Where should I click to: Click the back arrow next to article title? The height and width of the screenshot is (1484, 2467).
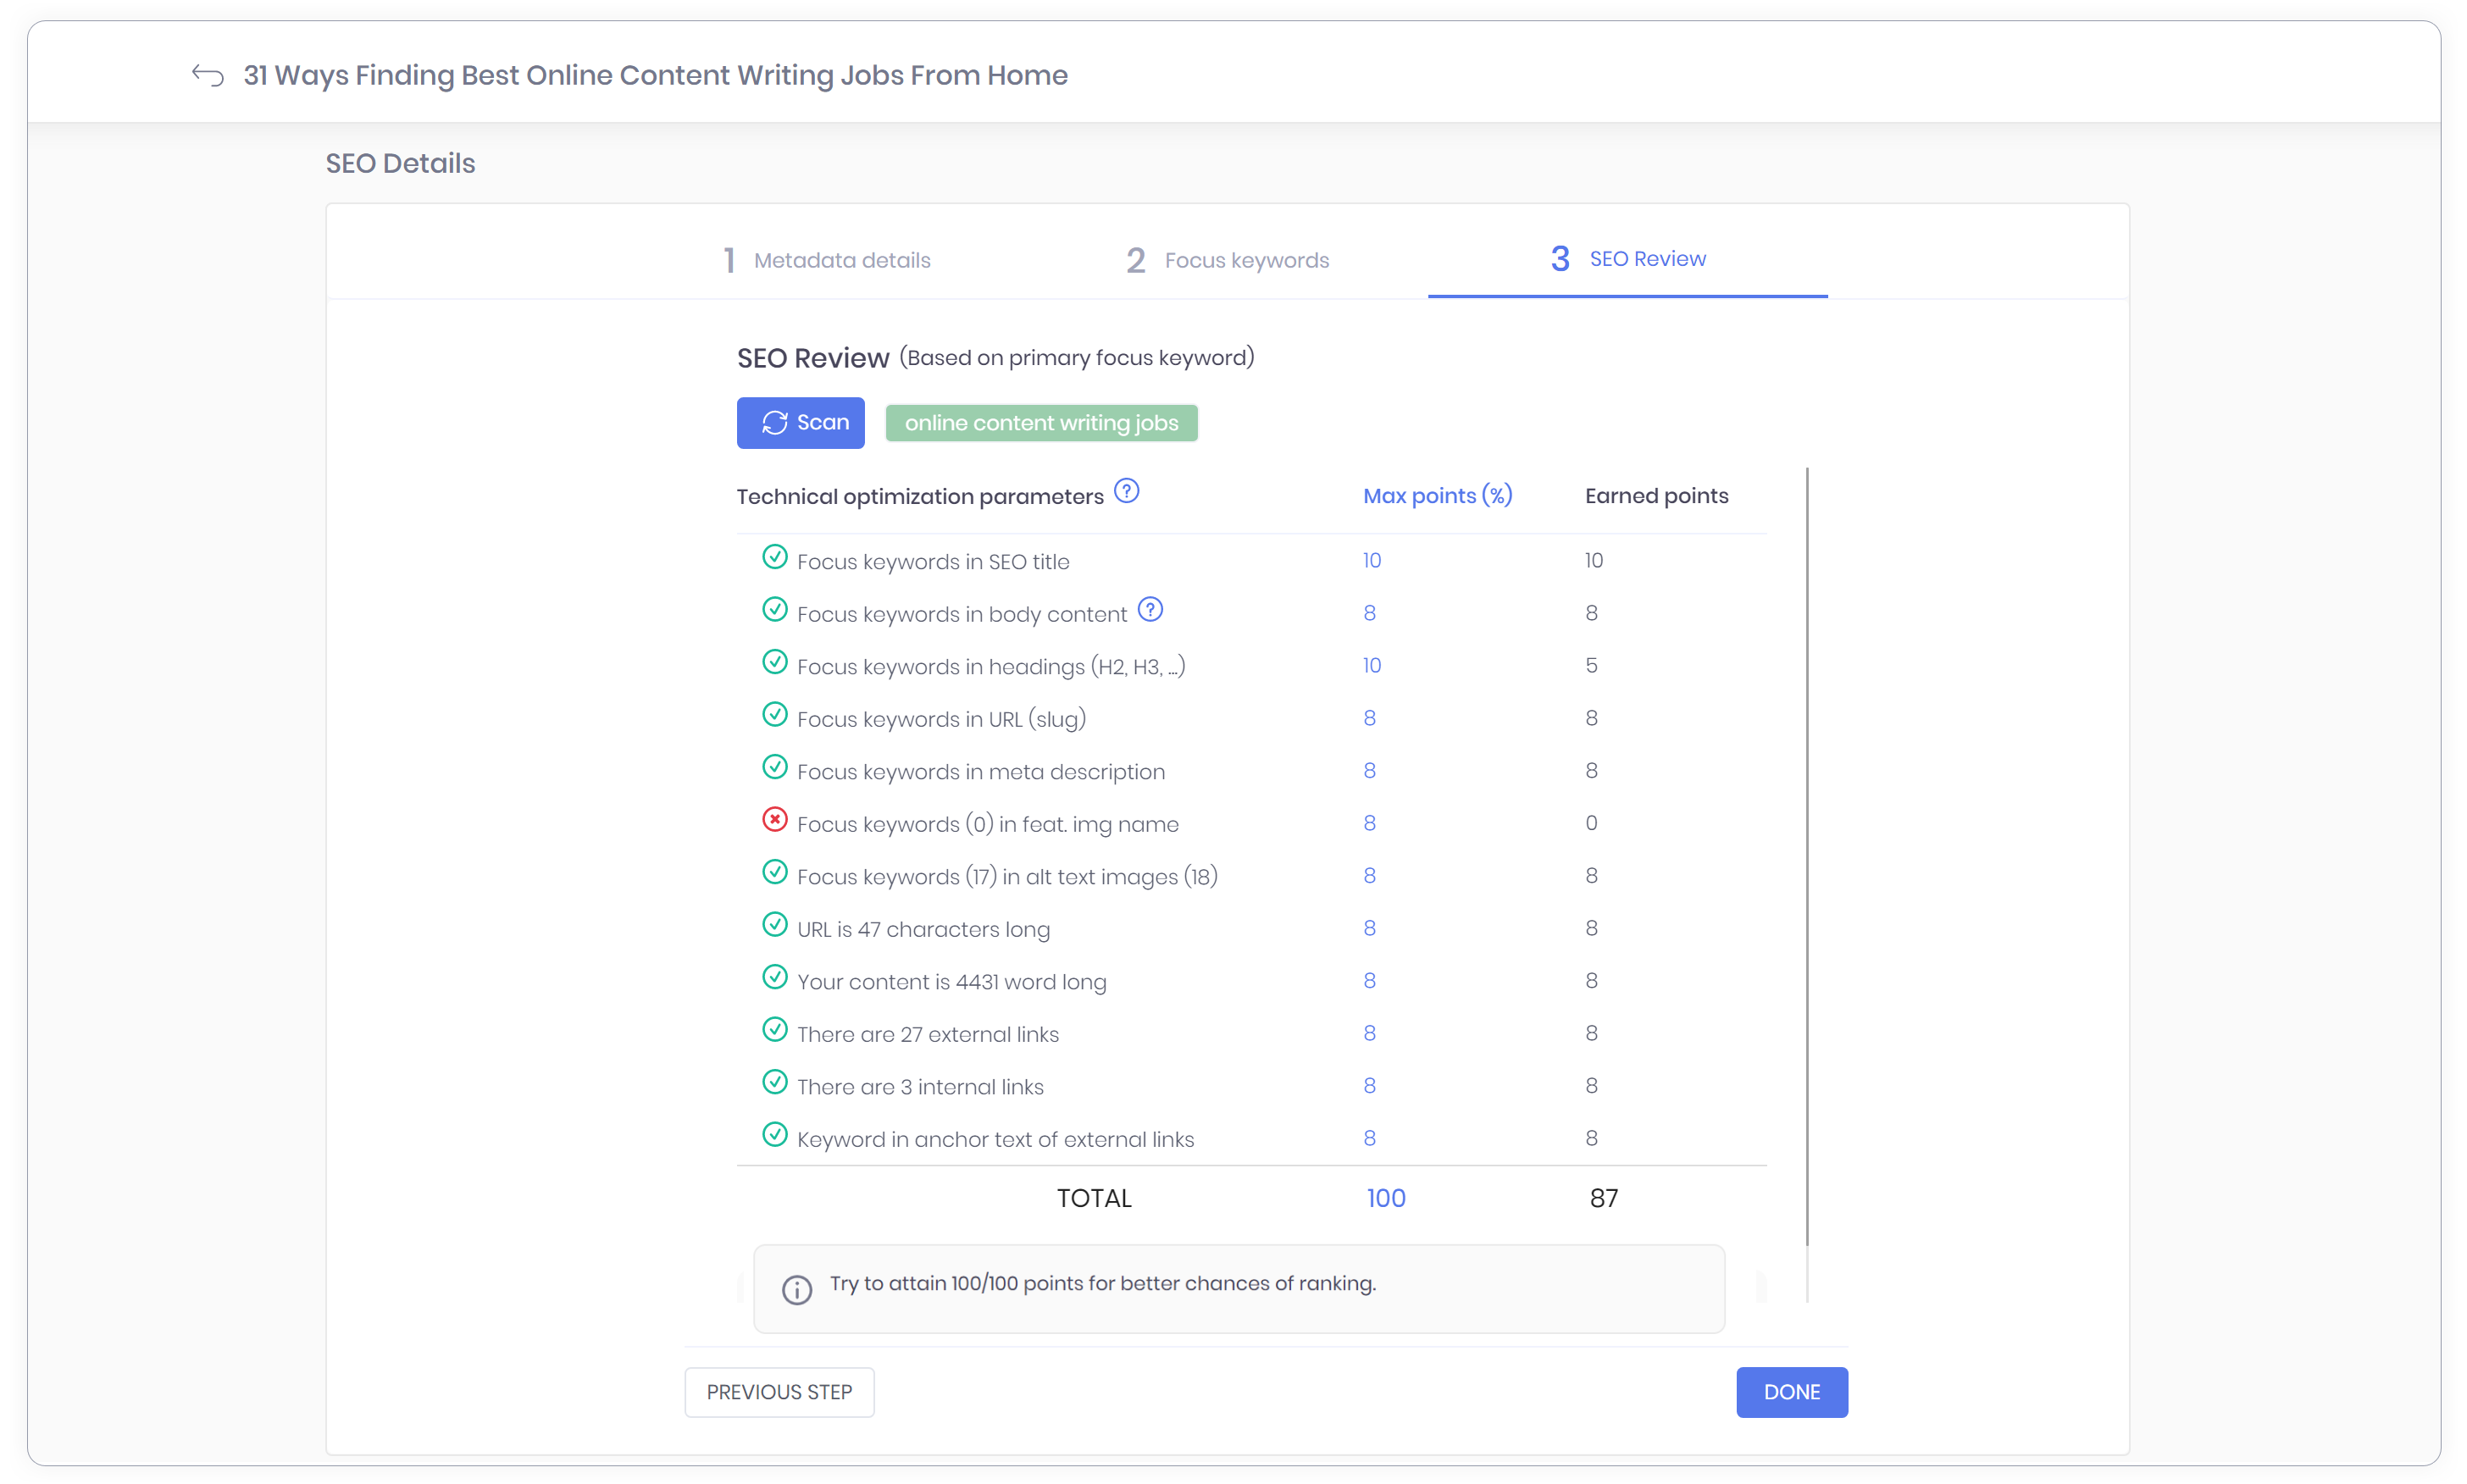207,76
